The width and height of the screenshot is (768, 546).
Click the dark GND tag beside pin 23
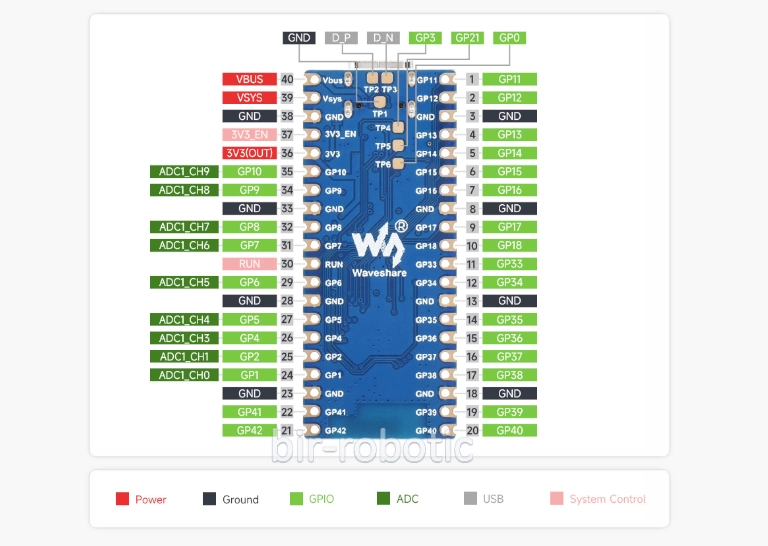(x=249, y=393)
